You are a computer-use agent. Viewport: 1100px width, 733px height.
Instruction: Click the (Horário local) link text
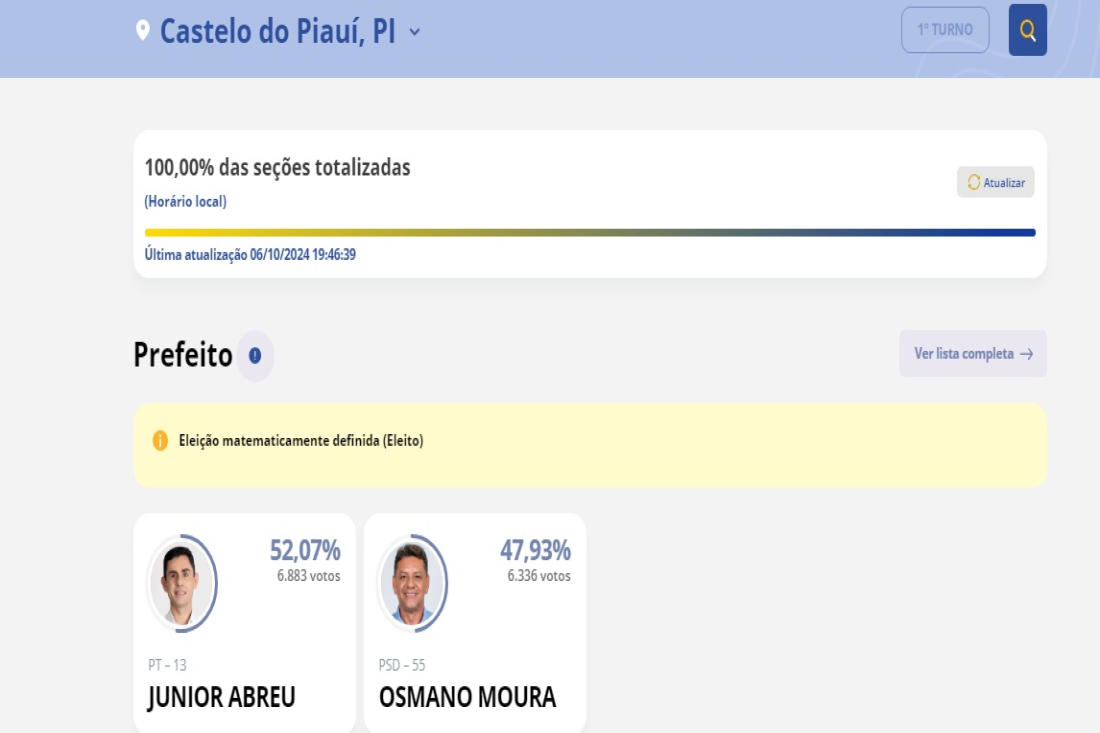point(185,201)
